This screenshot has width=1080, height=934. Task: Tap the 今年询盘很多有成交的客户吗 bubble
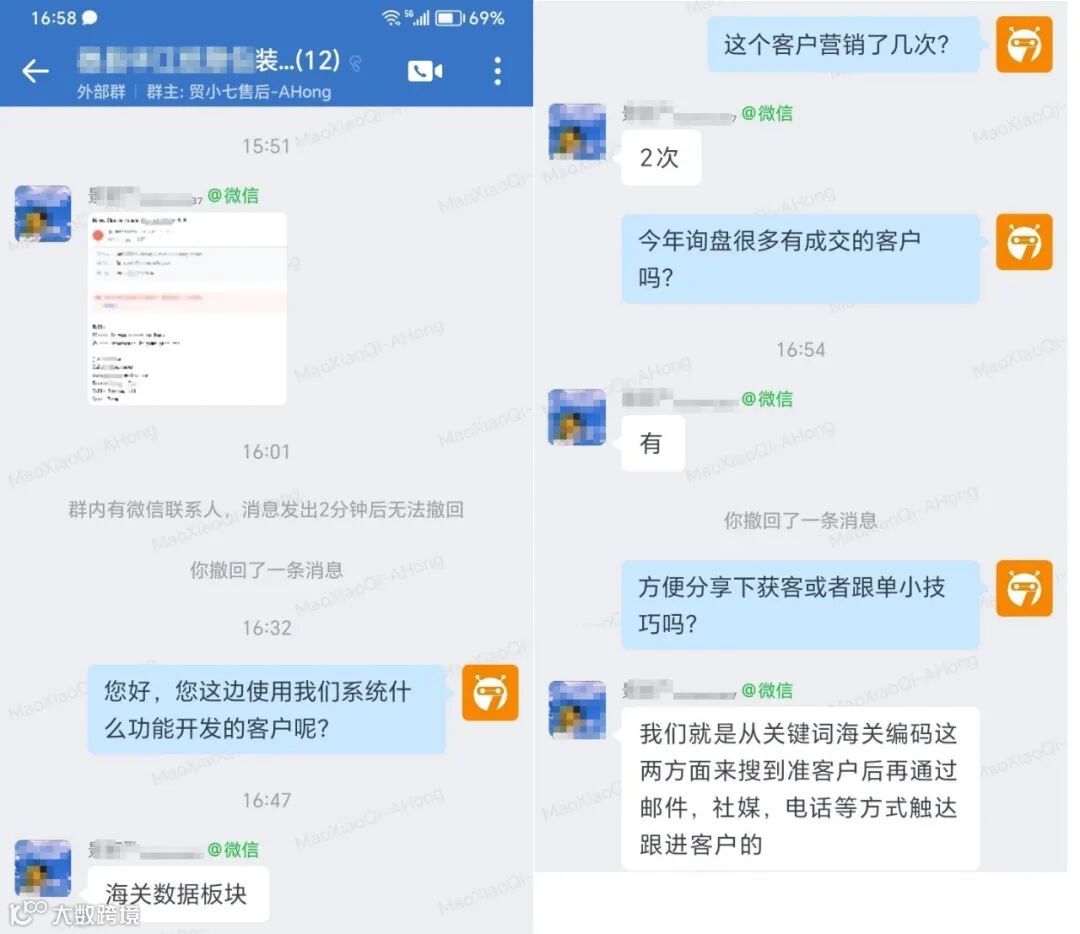pos(800,258)
